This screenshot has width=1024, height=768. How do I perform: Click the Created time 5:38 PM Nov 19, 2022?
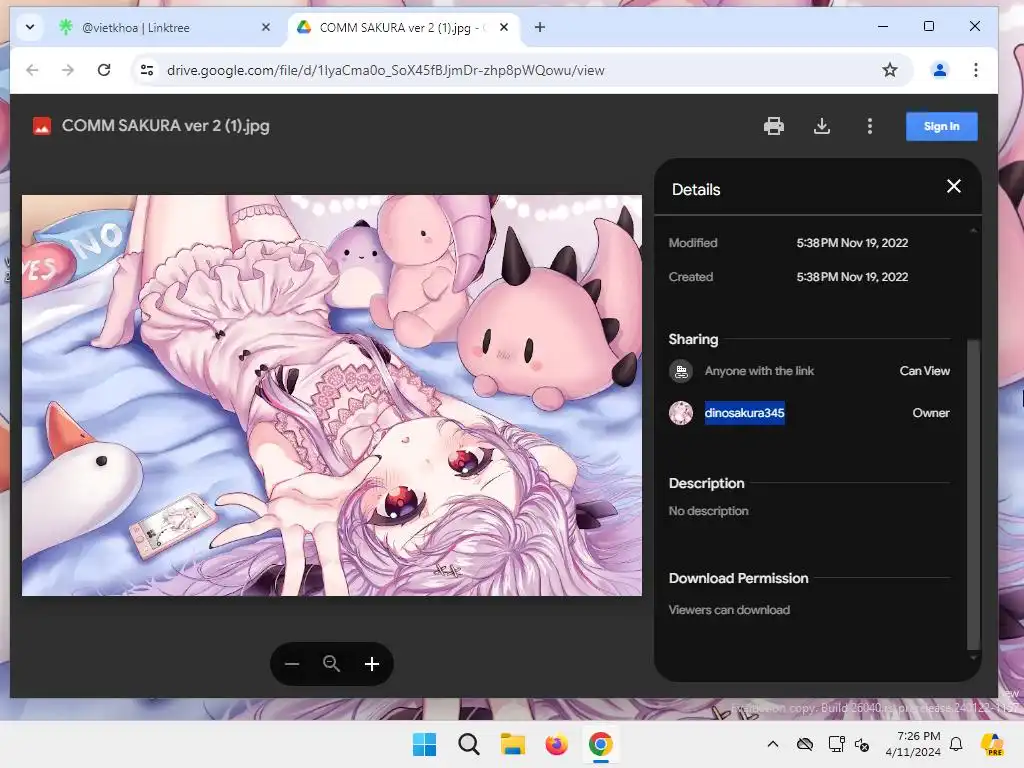[x=852, y=277]
